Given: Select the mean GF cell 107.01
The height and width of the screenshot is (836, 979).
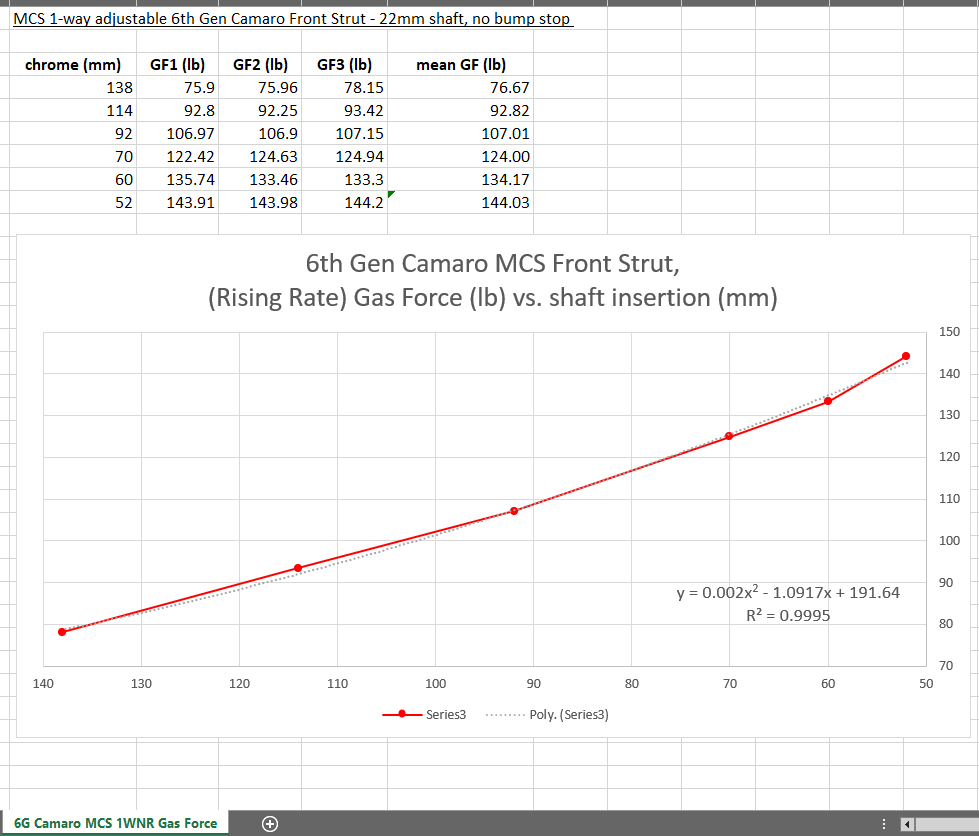Looking at the screenshot, I should [461, 134].
